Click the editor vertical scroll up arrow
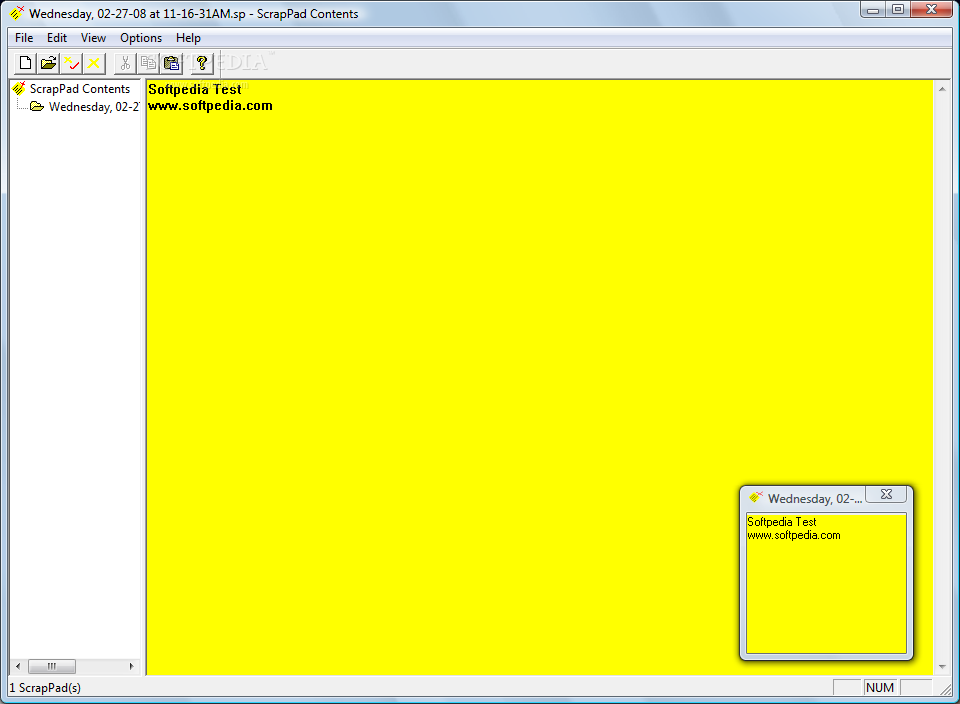Image resolution: width=960 pixels, height=704 pixels. pyautogui.click(x=942, y=89)
